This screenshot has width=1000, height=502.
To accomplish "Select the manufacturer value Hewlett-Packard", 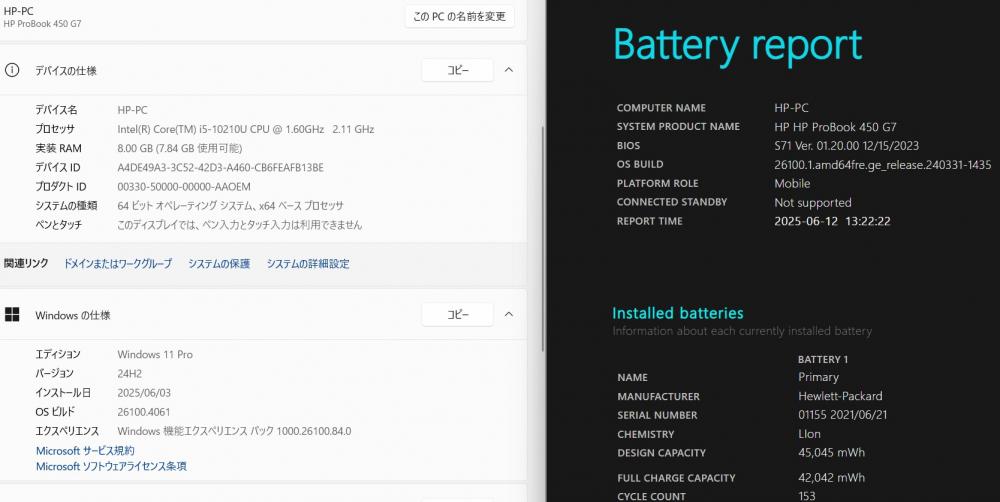I will click(x=840, y=396).
